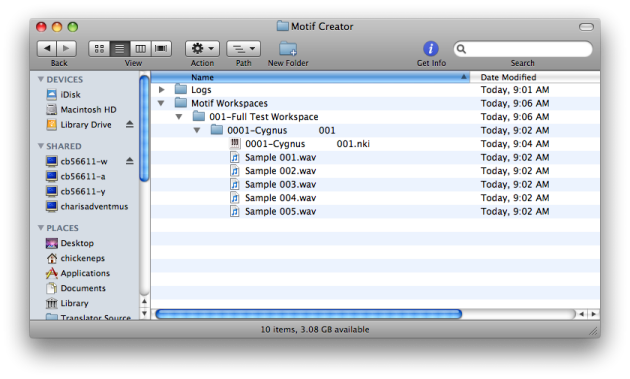
Task: Open the Action gear dropdown menu
Action: (x=202, y=49)
